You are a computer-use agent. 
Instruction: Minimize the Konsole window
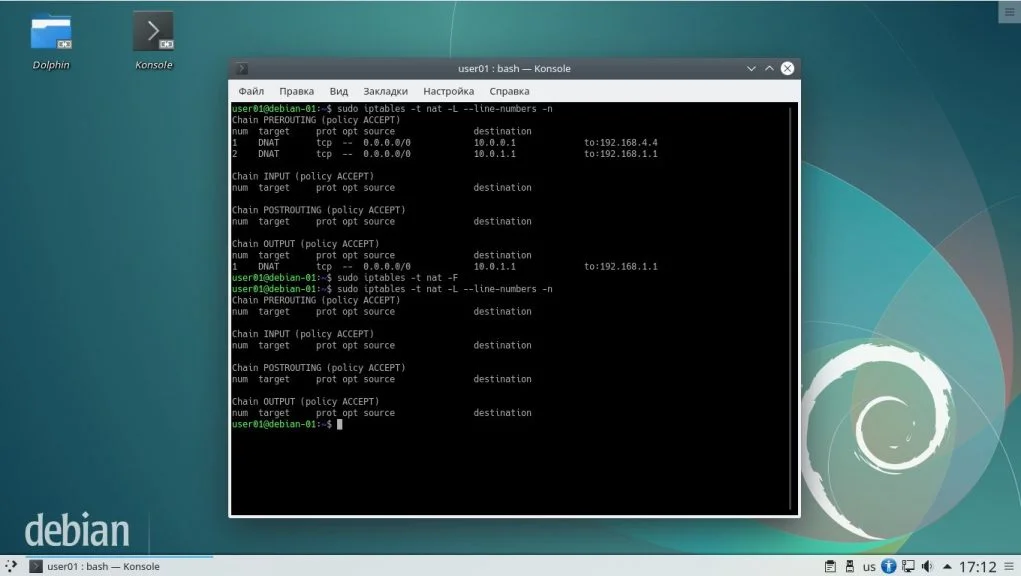pos(751,68)
